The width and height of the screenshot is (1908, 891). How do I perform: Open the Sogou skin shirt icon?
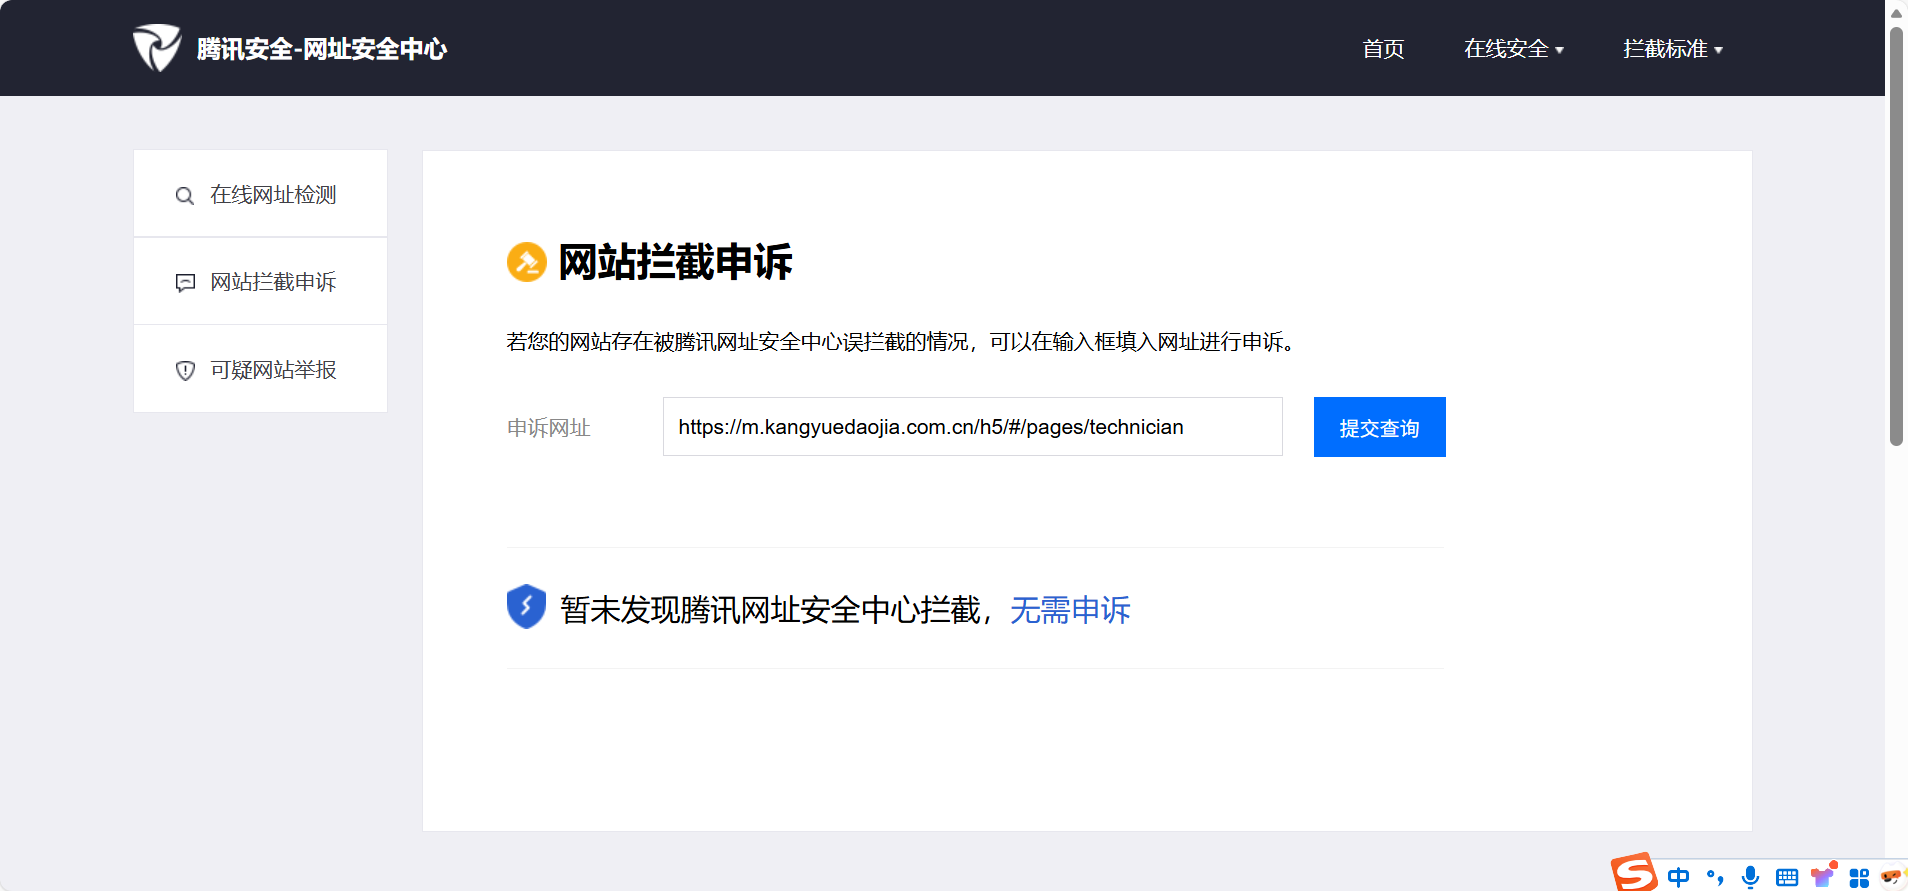coord(1824,876)
